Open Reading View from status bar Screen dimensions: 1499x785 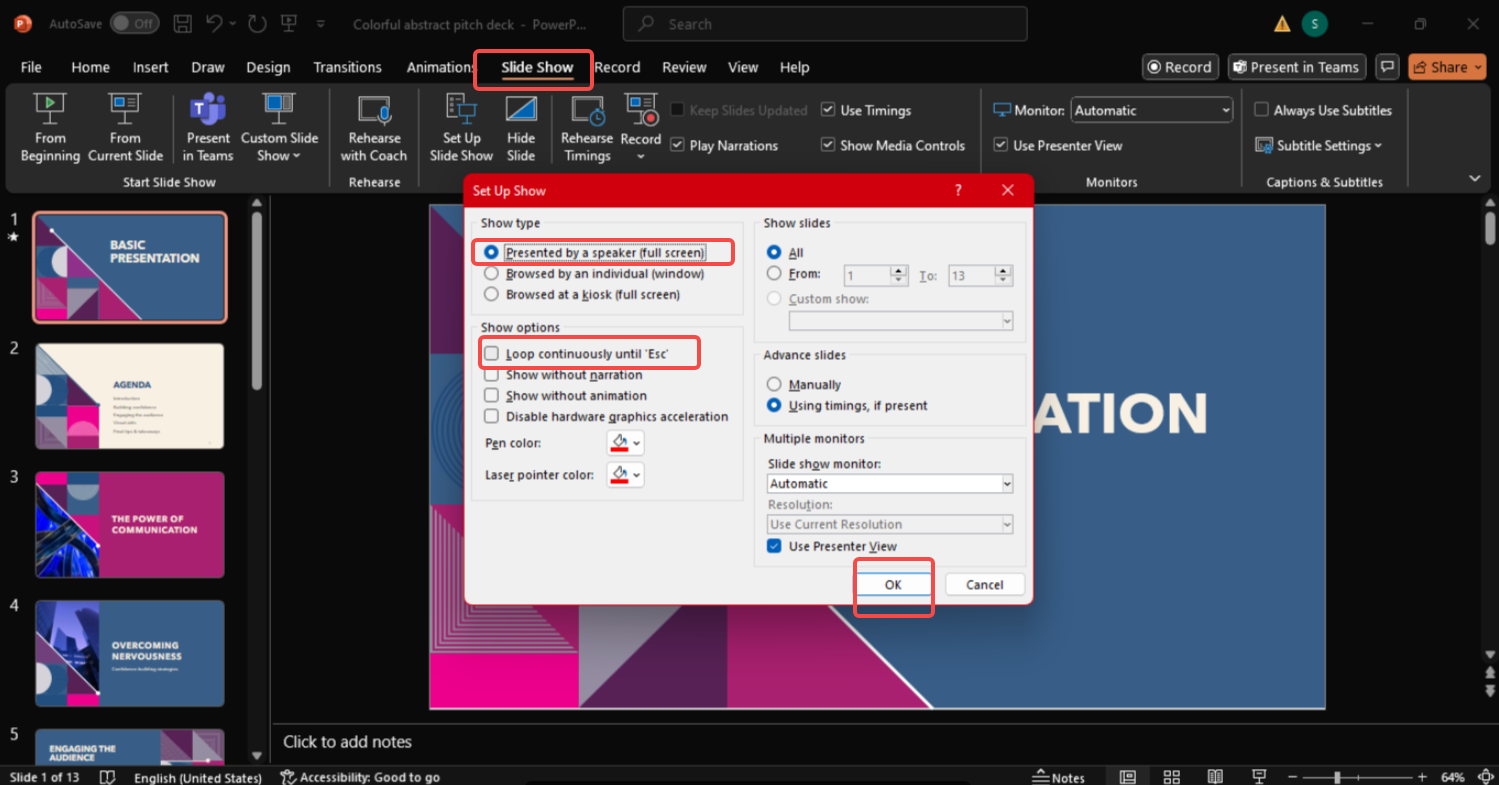click(1215, 777)
